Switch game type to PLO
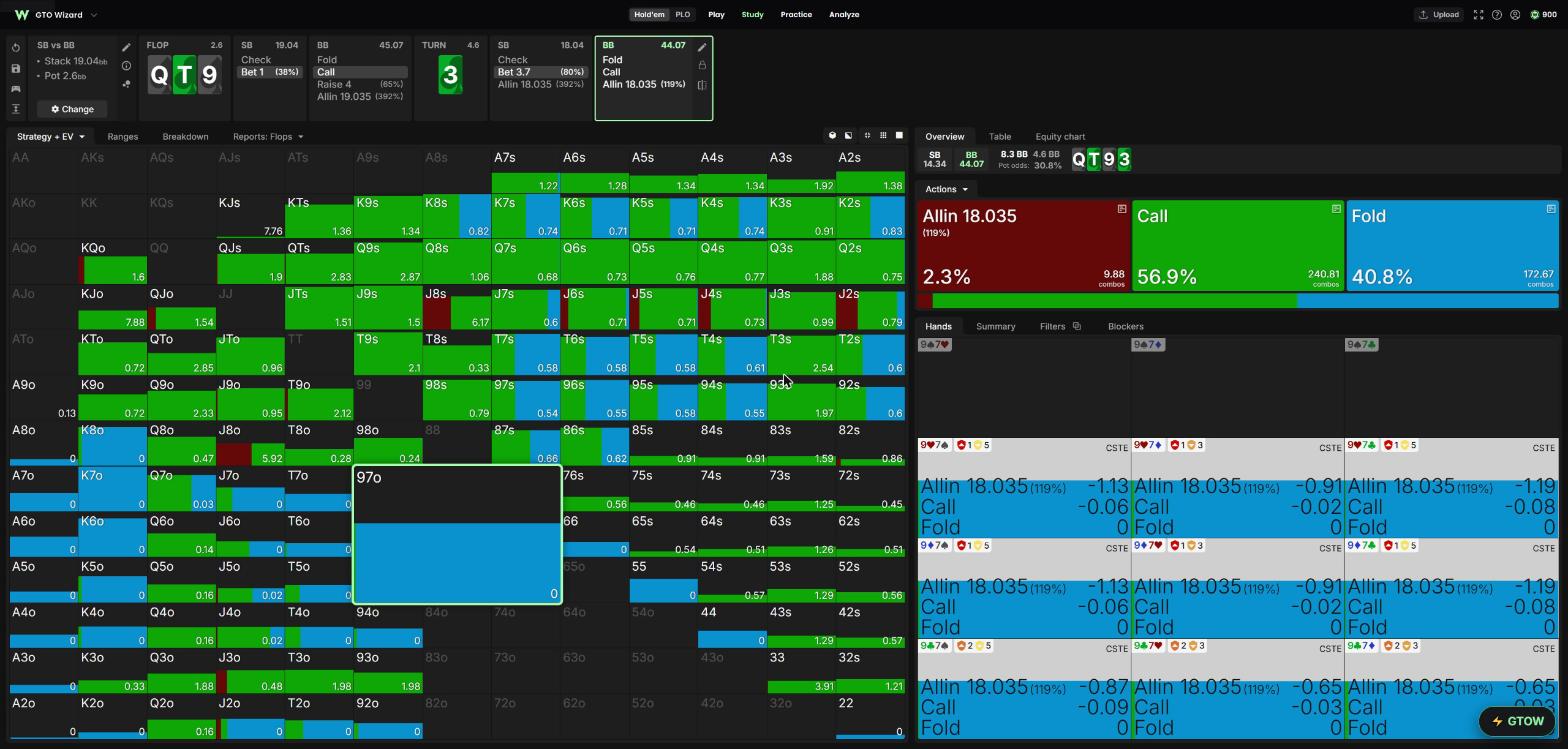Image resolution: width=1568 pixels, height=749 pixels. pyautogui.click(x=683, y=15)
